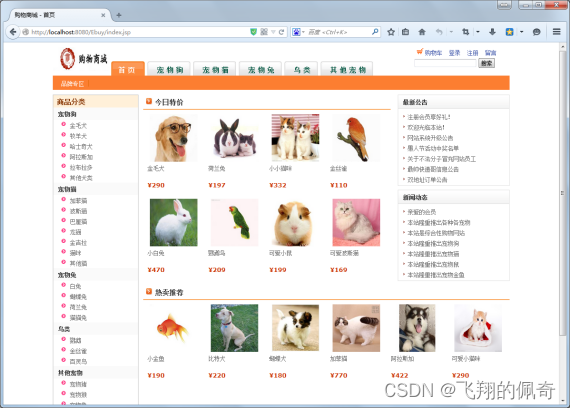Click the brown-white guinea pig photo
The height and width of the screenshot is (409, 571).
(x=295, y=223)
